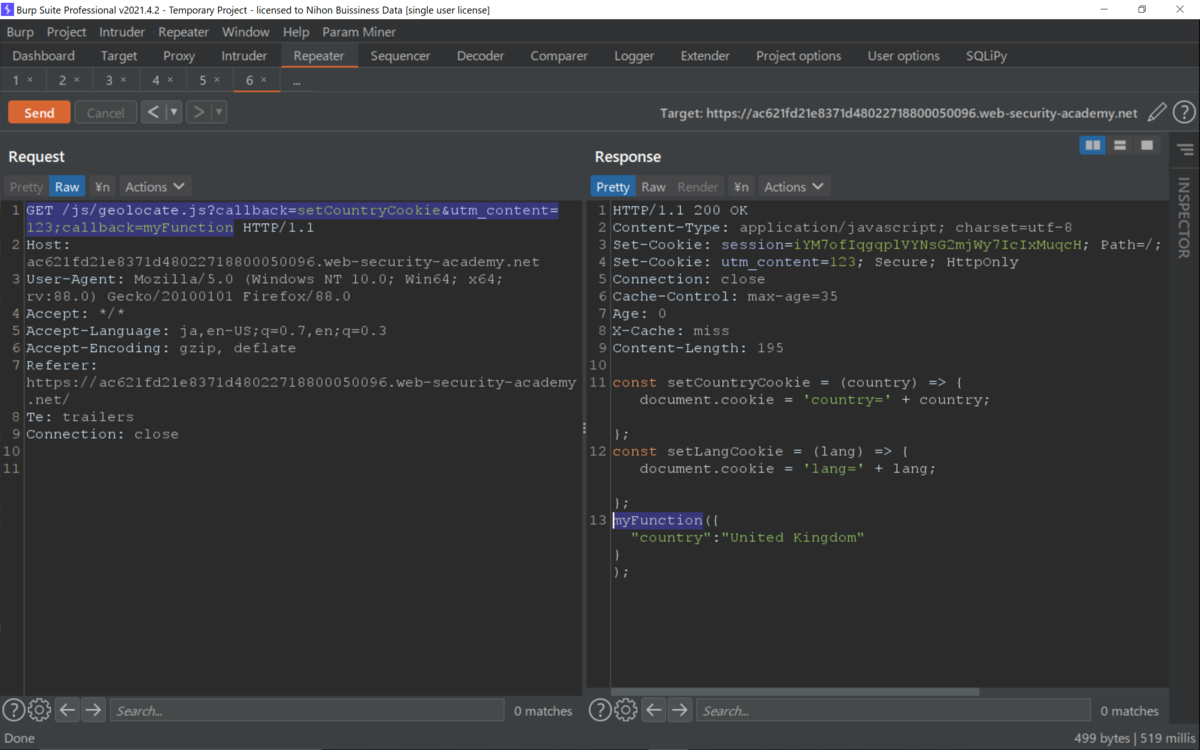Switch to the Intruder tab
The height and width of the screenshot is (750, 1200).
click(x=244, y=56)
